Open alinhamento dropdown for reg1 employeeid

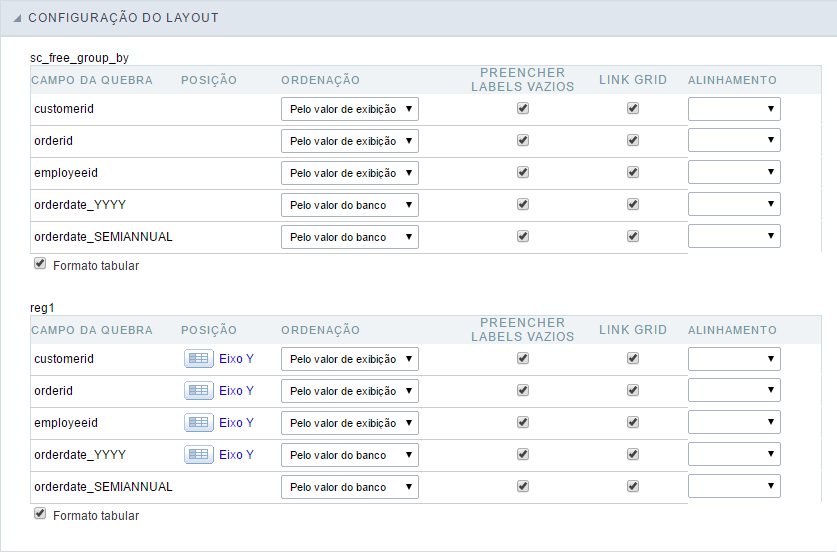click(x=734, y=422)
